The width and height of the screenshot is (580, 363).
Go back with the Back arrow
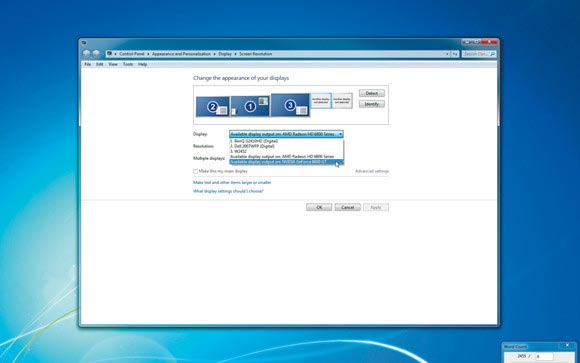point(87,54)
